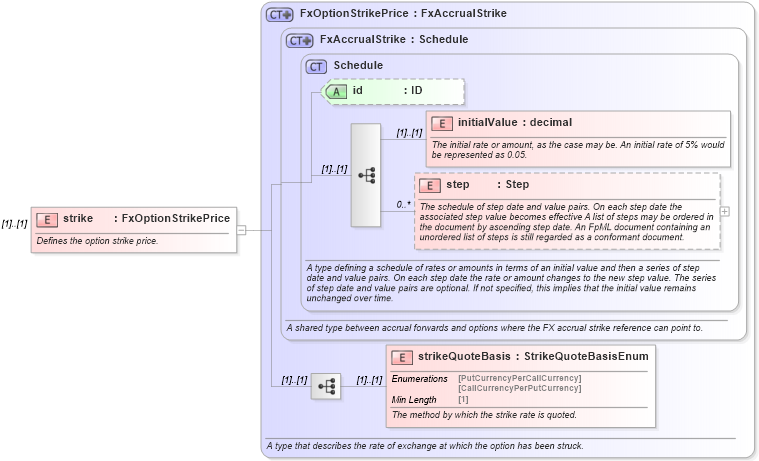The image size is (759, 461).
Task: Click the E icon of the step element
Action: point(430,186)
